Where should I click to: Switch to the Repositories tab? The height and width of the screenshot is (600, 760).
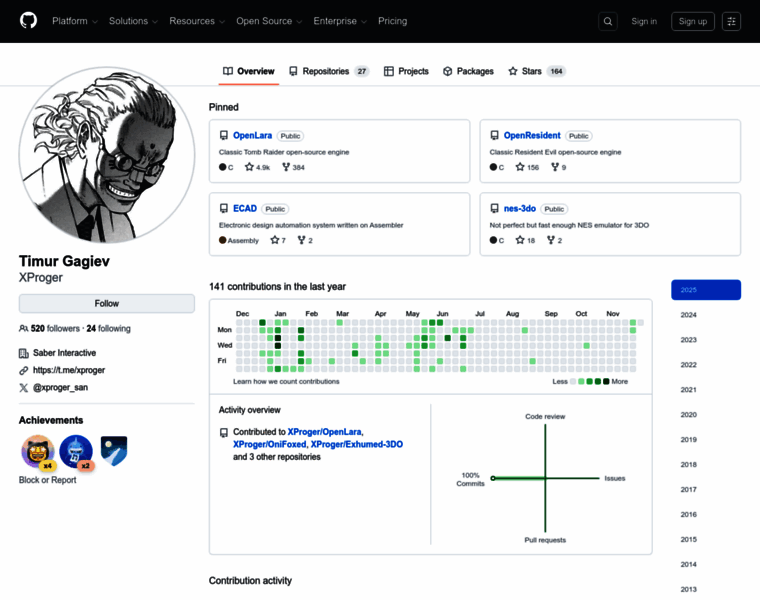[329, 71]
